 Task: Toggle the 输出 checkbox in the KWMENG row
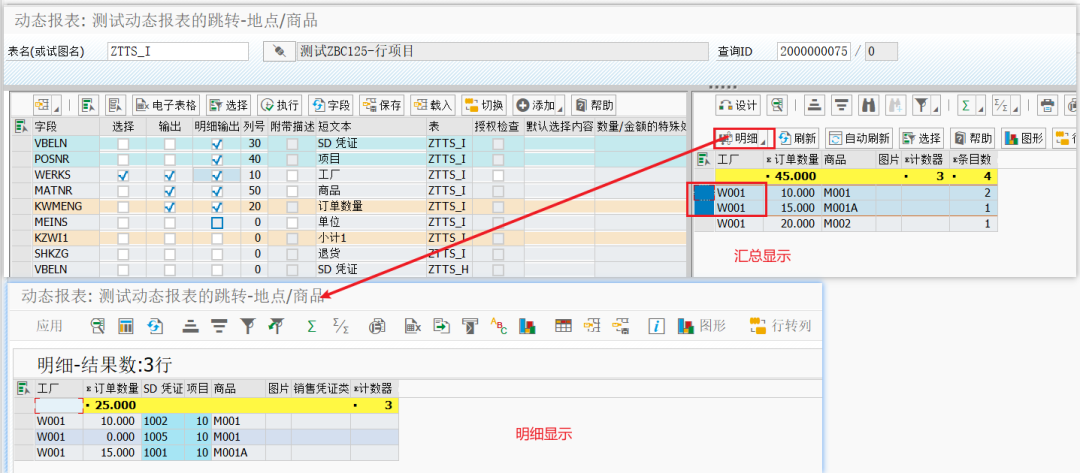tap(169, 207)
